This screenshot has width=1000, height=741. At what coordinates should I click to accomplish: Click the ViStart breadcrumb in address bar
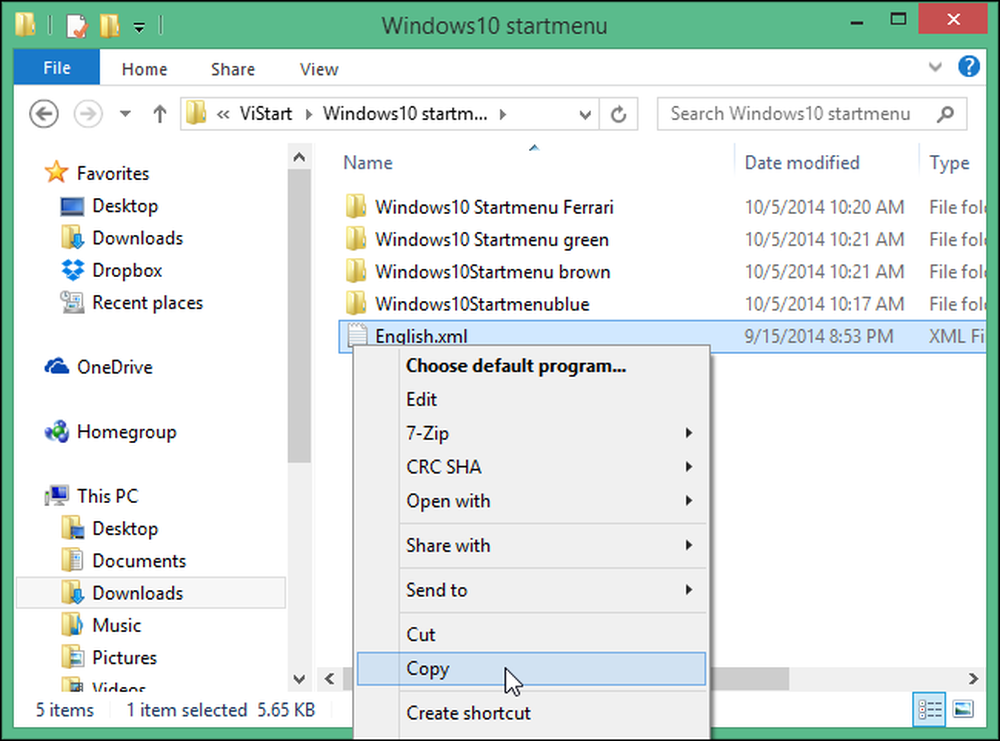click(x=266, y=114)
